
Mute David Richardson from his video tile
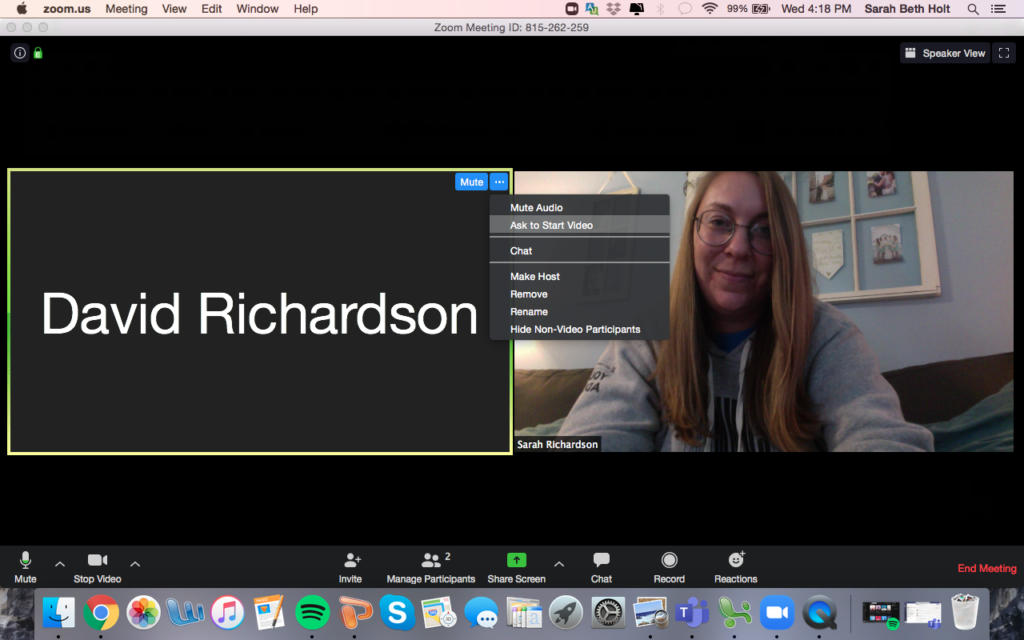(x=471, y=181)
